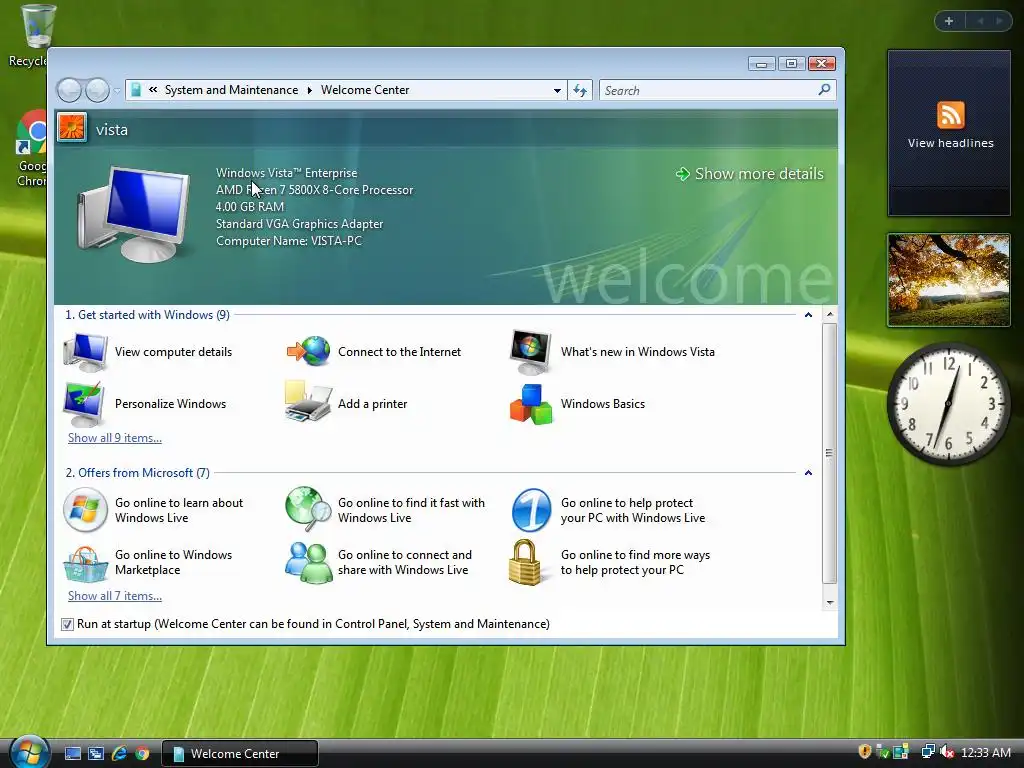Click Show all 7 items link
The width and height of the screenshot is (1024, 768).
(x=115, y=596)
